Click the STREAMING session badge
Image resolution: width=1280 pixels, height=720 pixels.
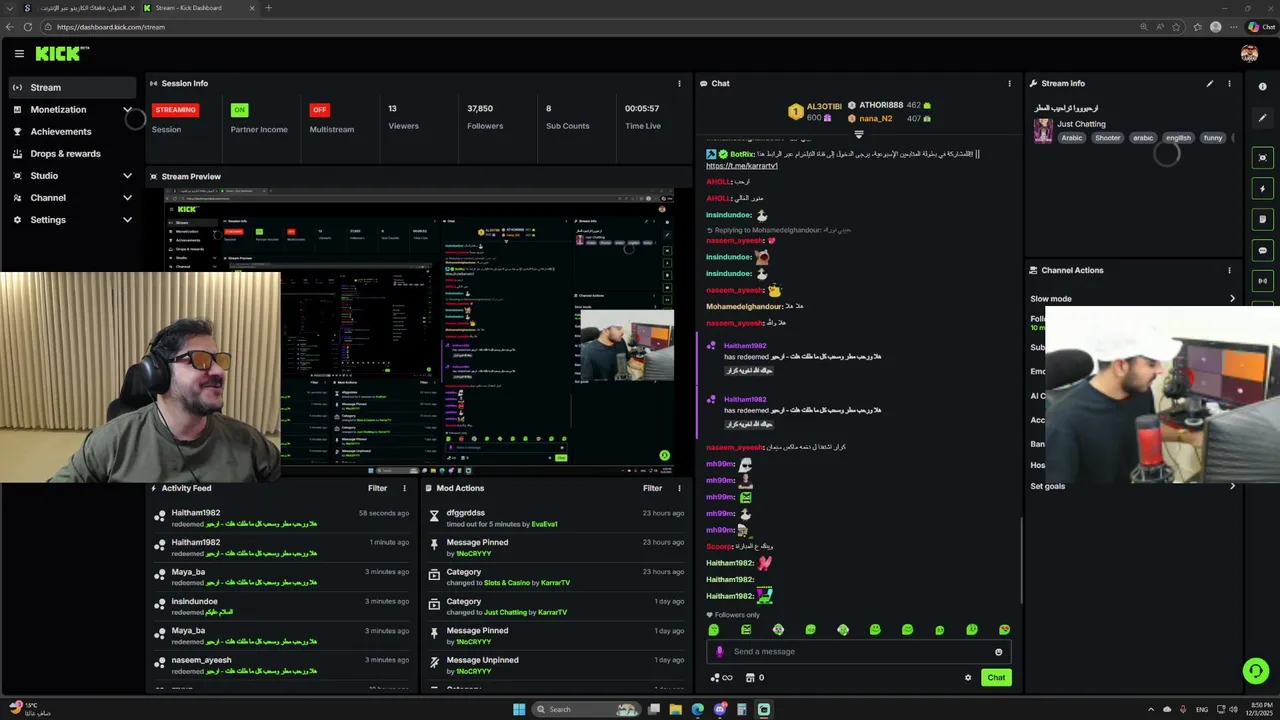175,110
